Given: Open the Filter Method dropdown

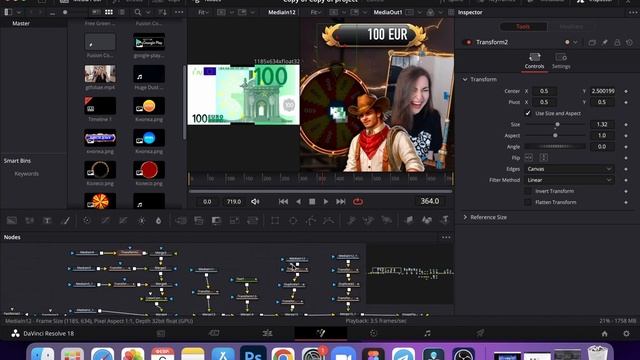Looking at the screenshot, I should click(569, 180).
